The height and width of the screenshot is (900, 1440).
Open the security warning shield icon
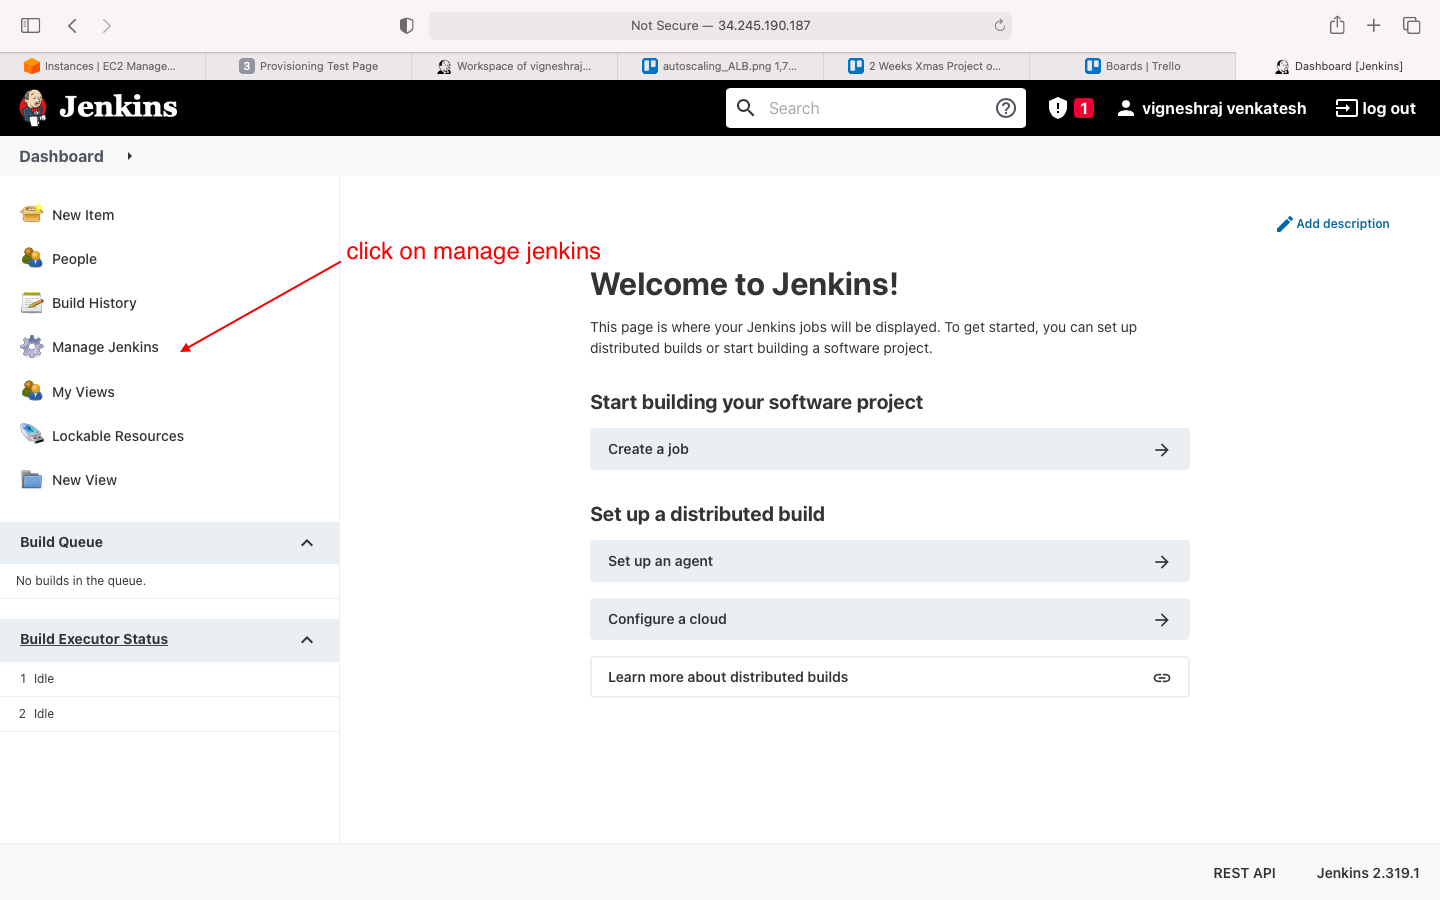coord(1058,108)
